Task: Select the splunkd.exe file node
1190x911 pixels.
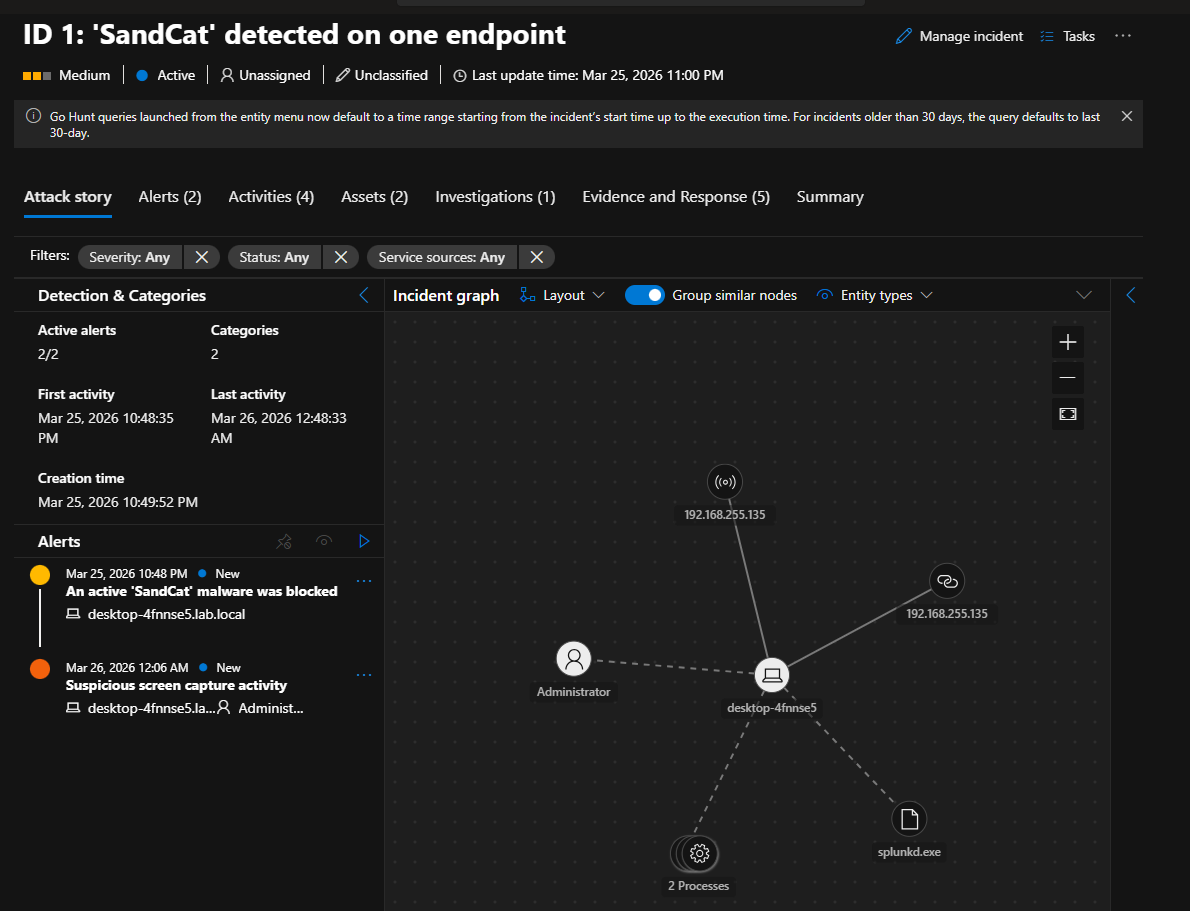Action: click(x=909, y=820)
